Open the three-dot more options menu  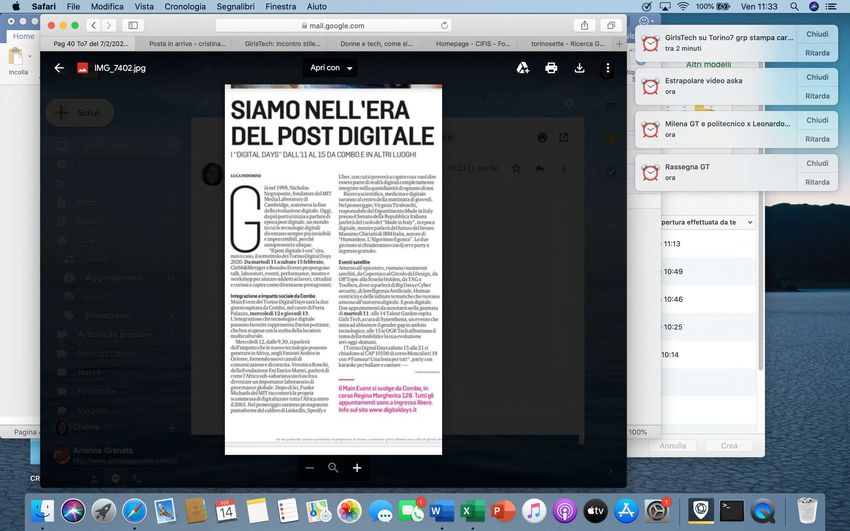coord(607,68)
